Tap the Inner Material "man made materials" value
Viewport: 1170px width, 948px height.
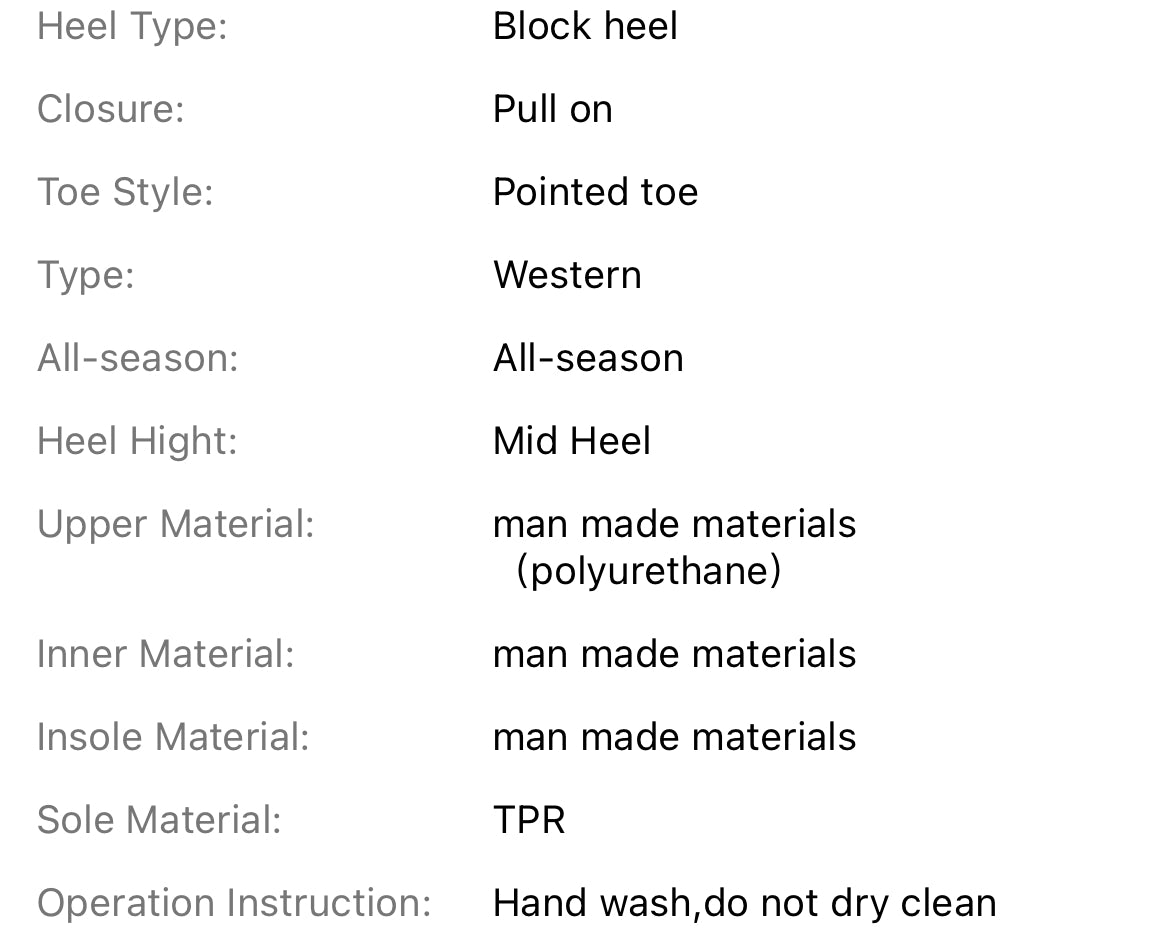674,654
